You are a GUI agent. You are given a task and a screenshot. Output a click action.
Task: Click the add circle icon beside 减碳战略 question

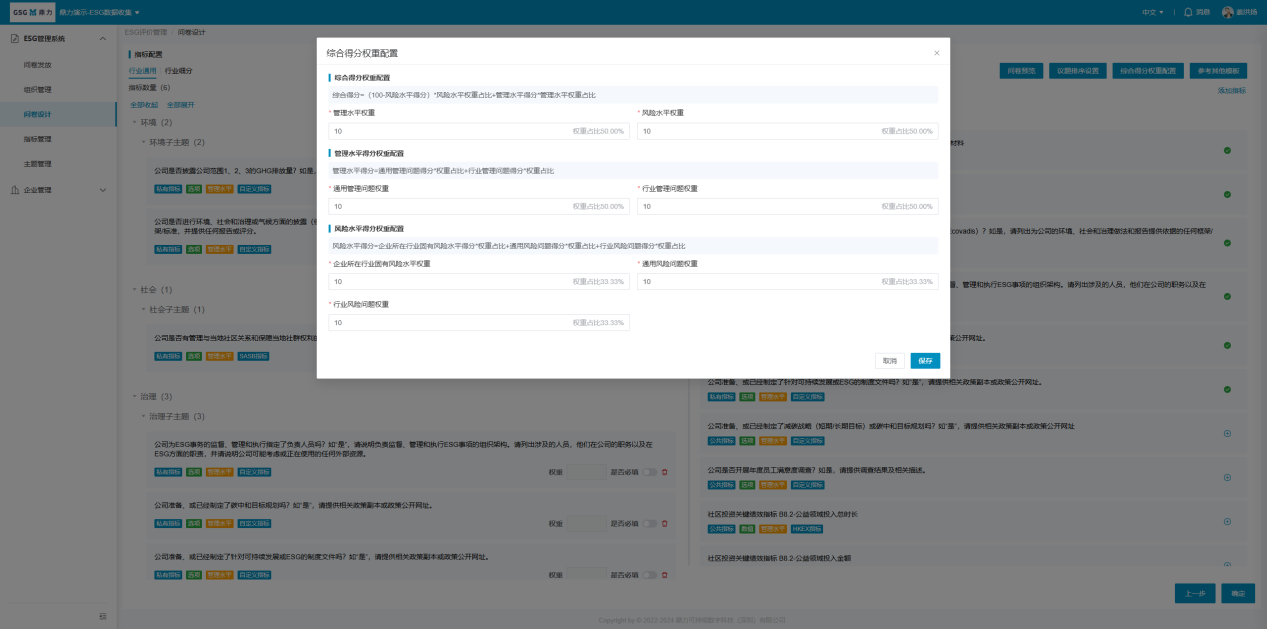click(x=1227, y=433)
